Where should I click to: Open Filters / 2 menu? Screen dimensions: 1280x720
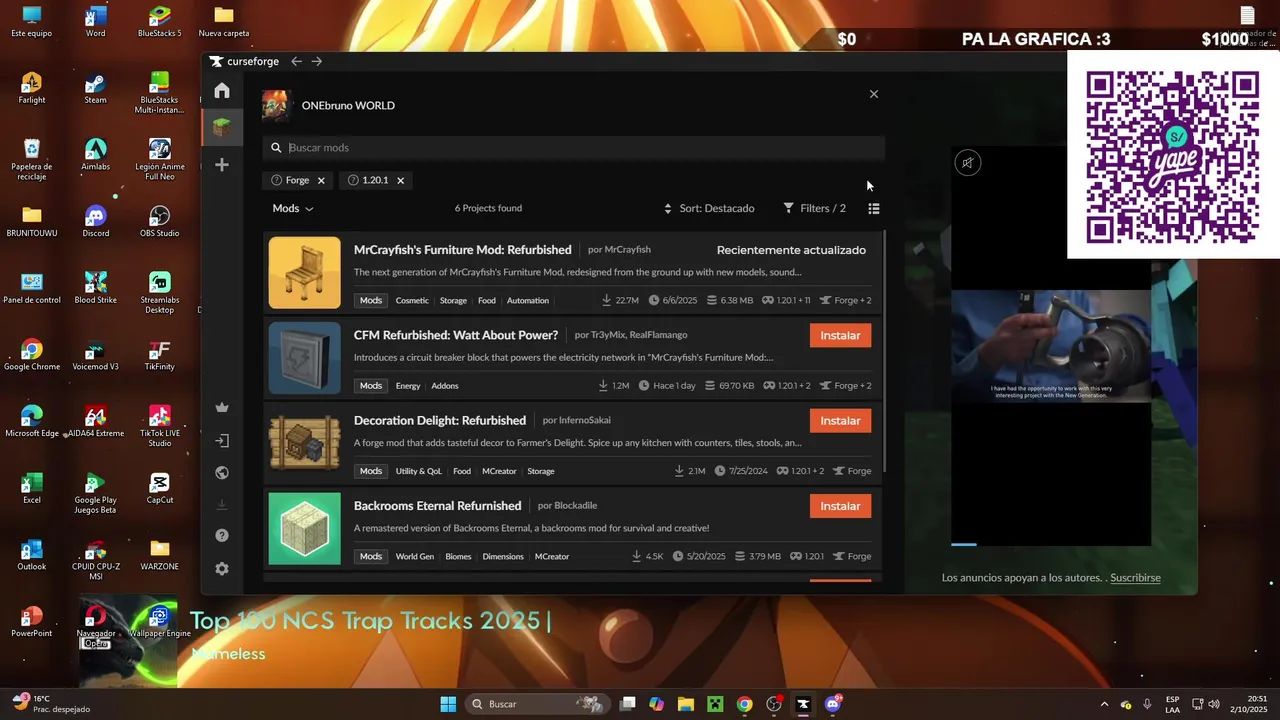tap(814, 209)
